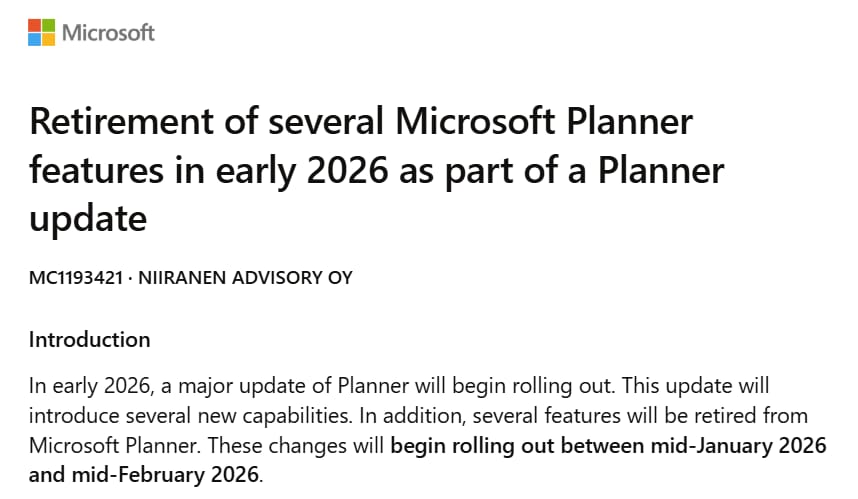Click the message ID MC1193421

(76, 278)
